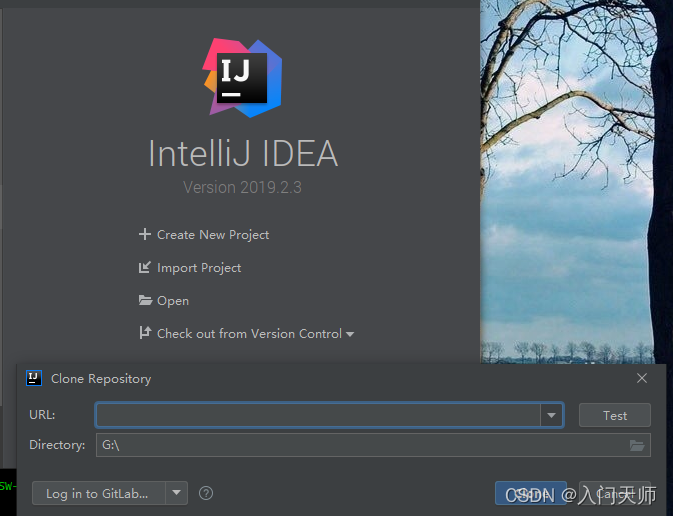Click the Import Project arrow icon
The height and width of the screenshot is (516, 673).
coord(145,267)
